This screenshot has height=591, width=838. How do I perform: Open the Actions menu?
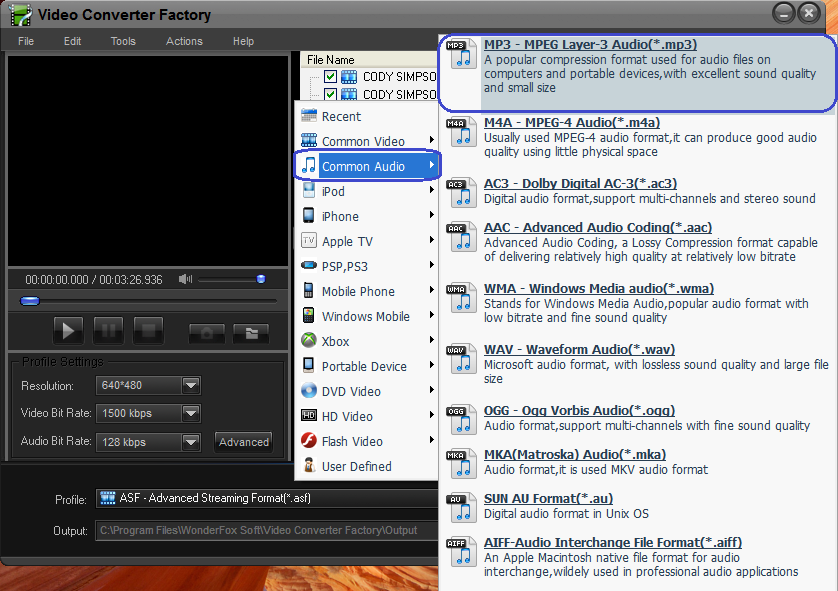click(184, 41)
